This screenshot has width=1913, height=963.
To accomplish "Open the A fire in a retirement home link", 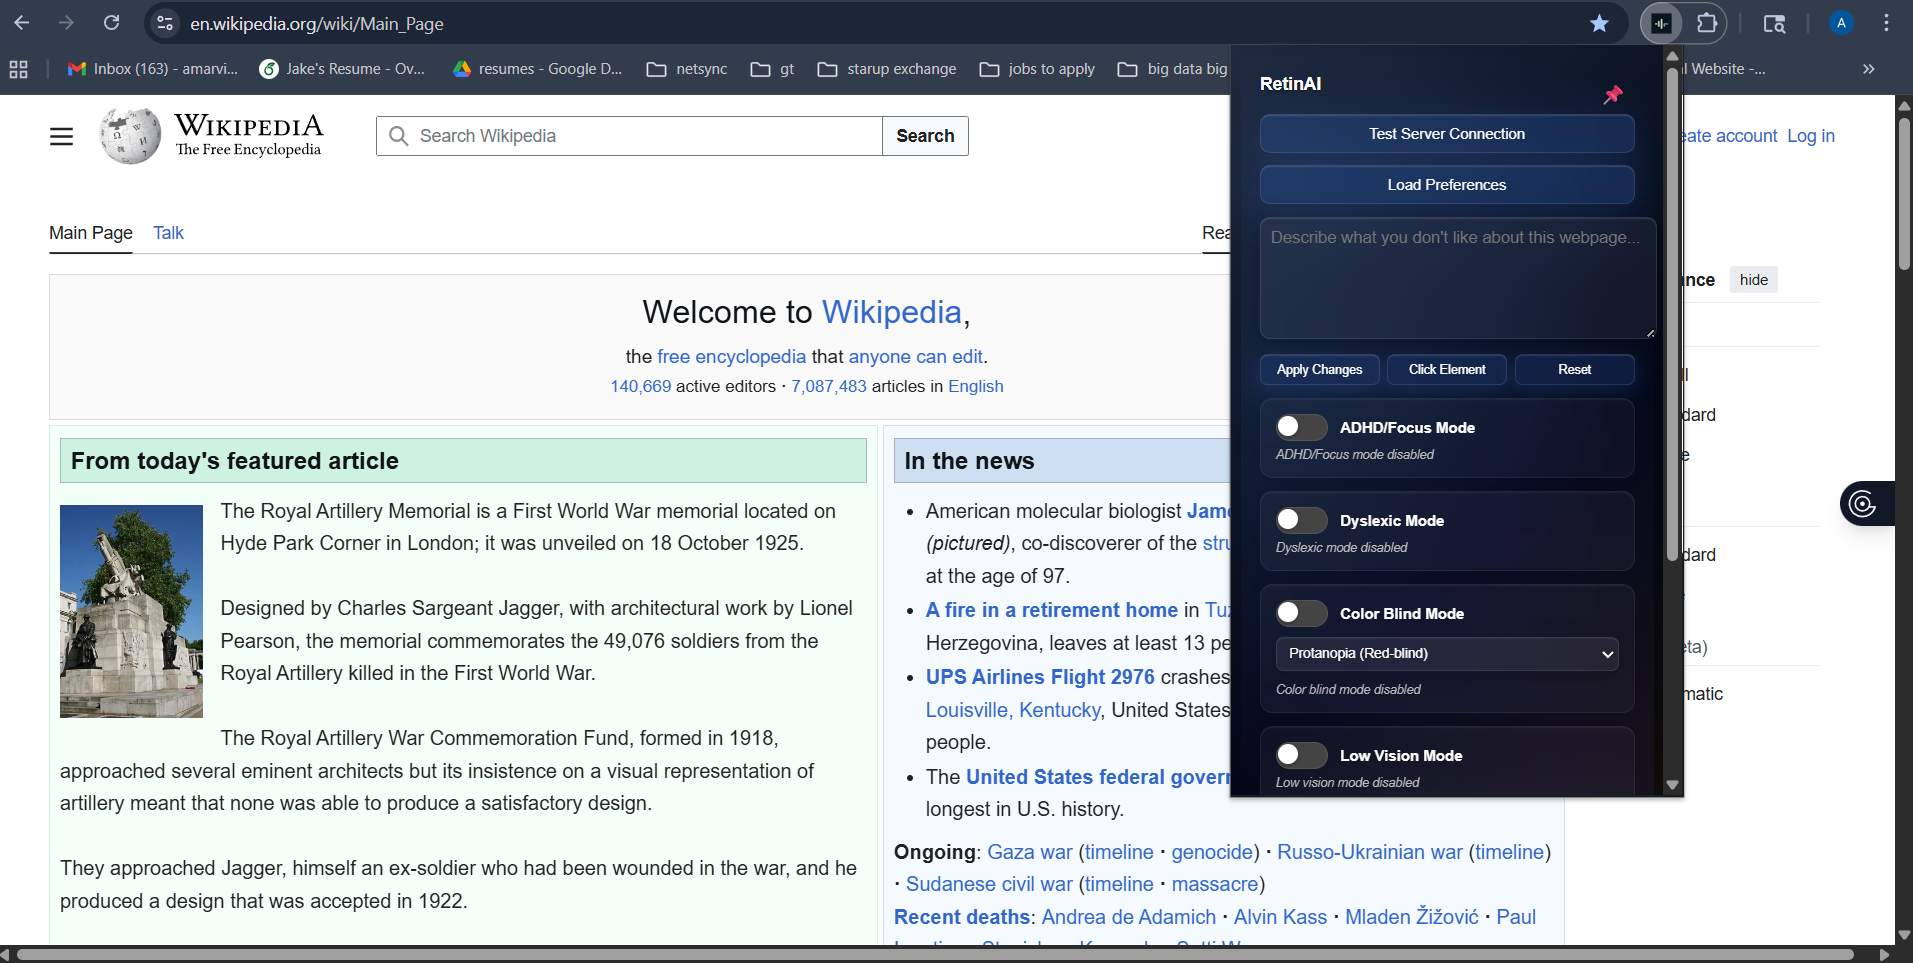I will (1052, 610).
